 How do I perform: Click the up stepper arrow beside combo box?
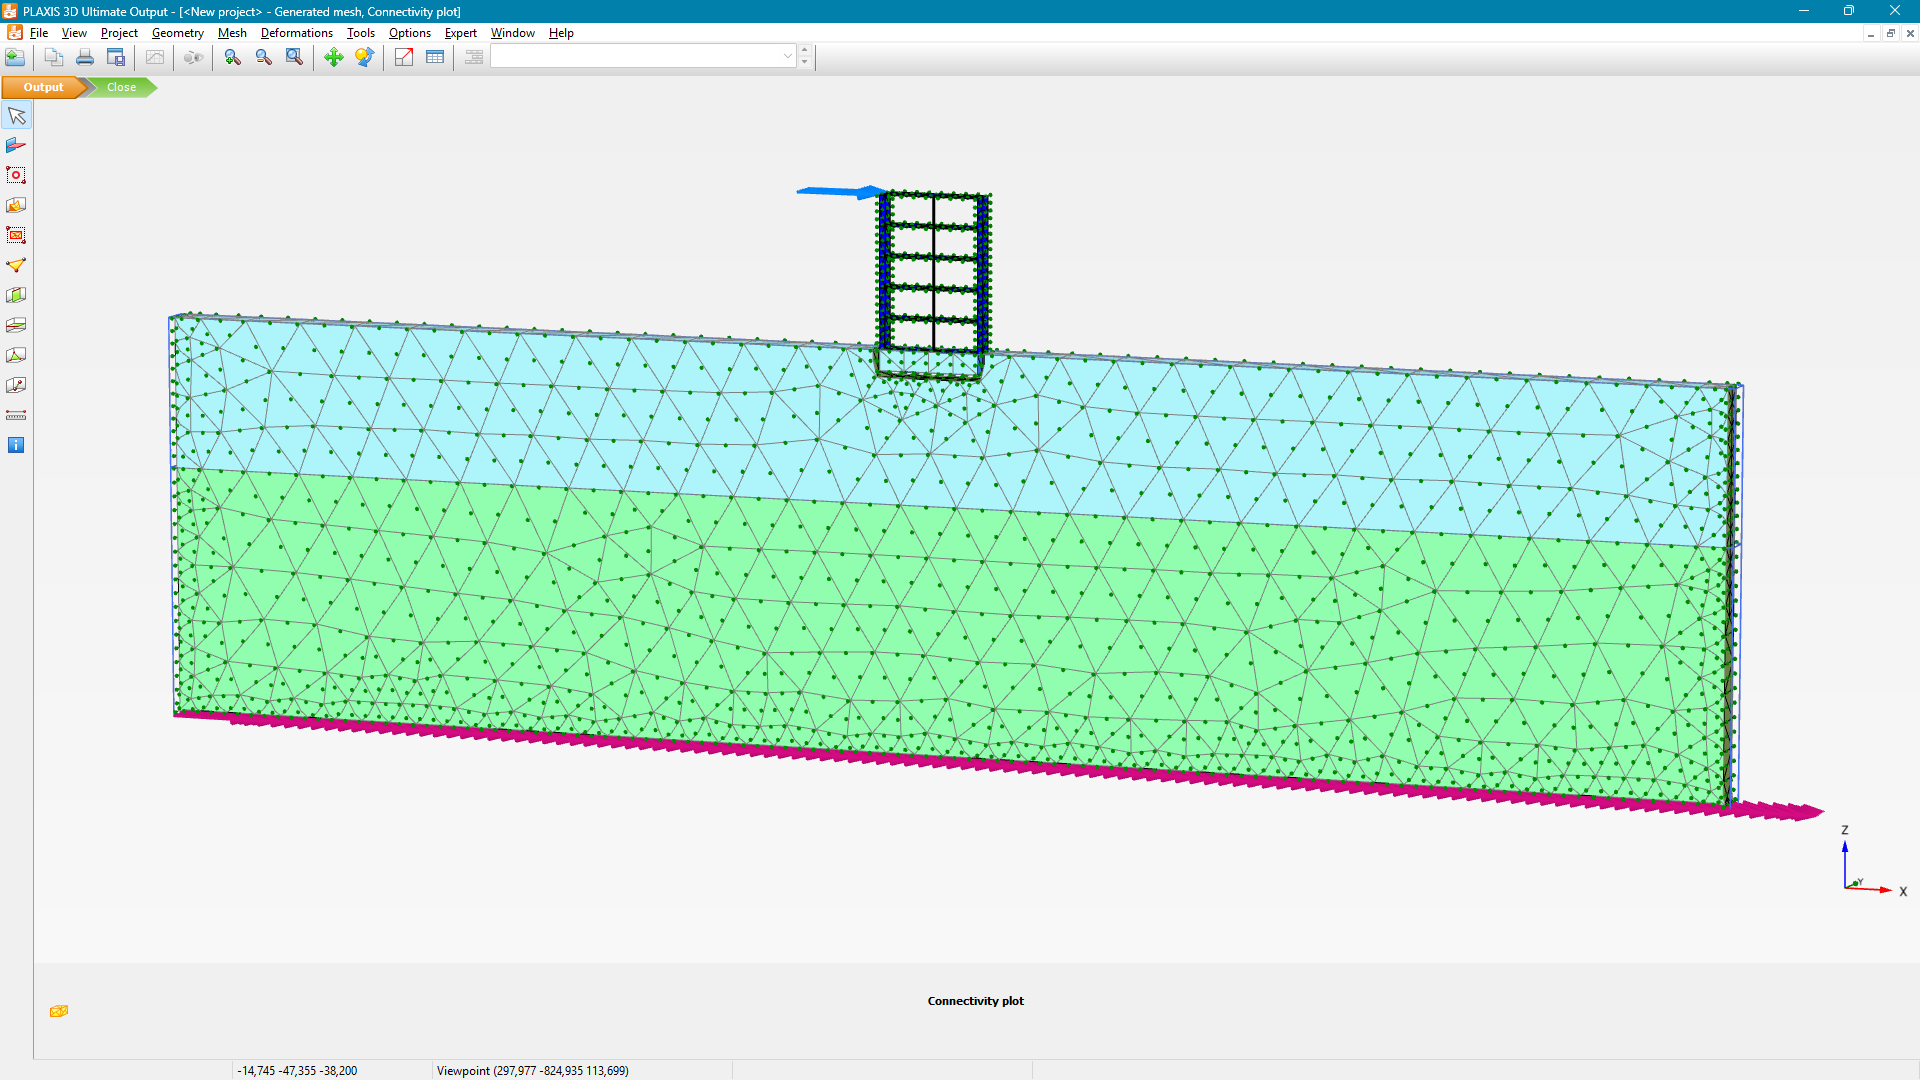(x=805, y=50)
